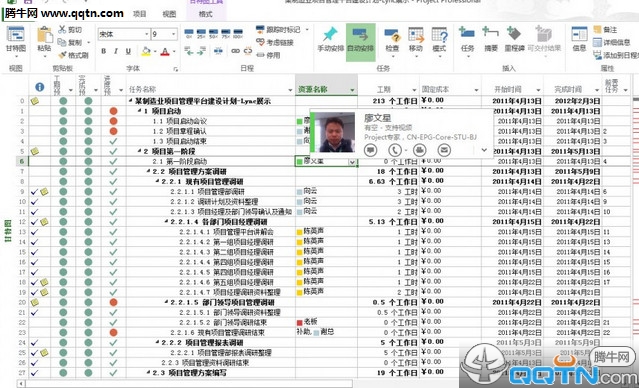The image size is (639, 388).
Task: Click the Inactivate (停用) command
Action: (x=268, y=55)
